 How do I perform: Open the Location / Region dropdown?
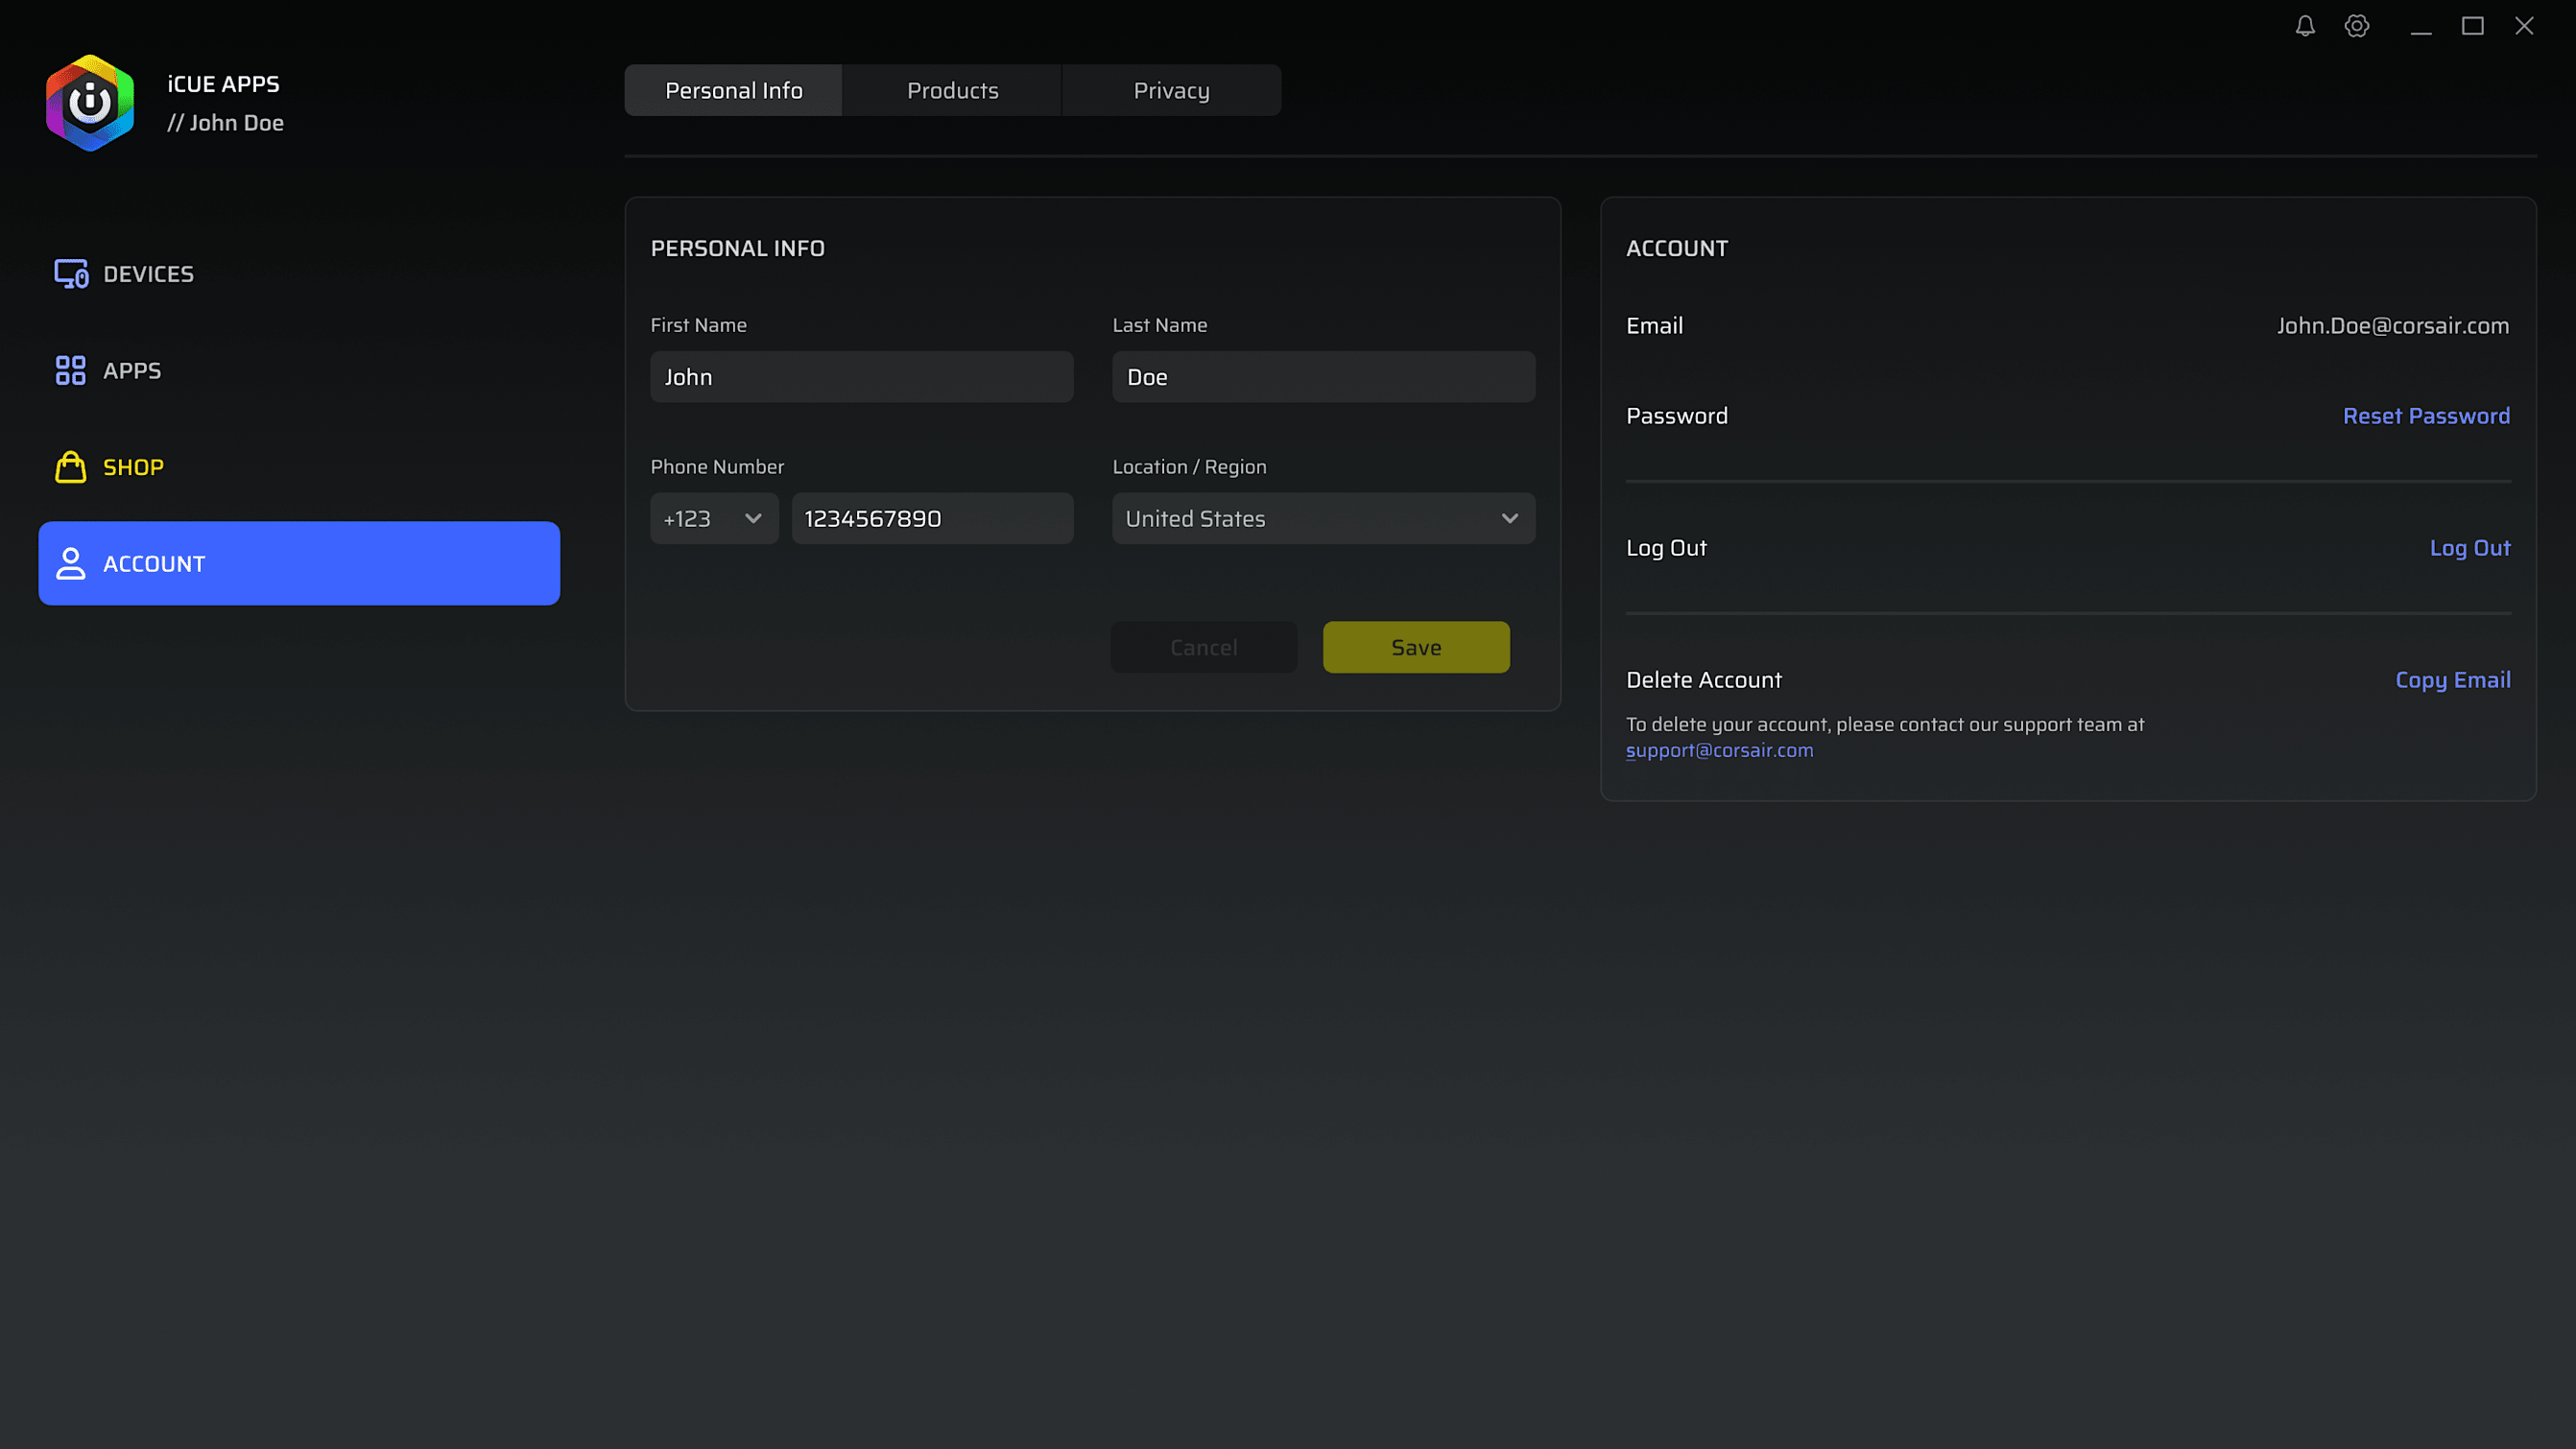coord(1324,519)
